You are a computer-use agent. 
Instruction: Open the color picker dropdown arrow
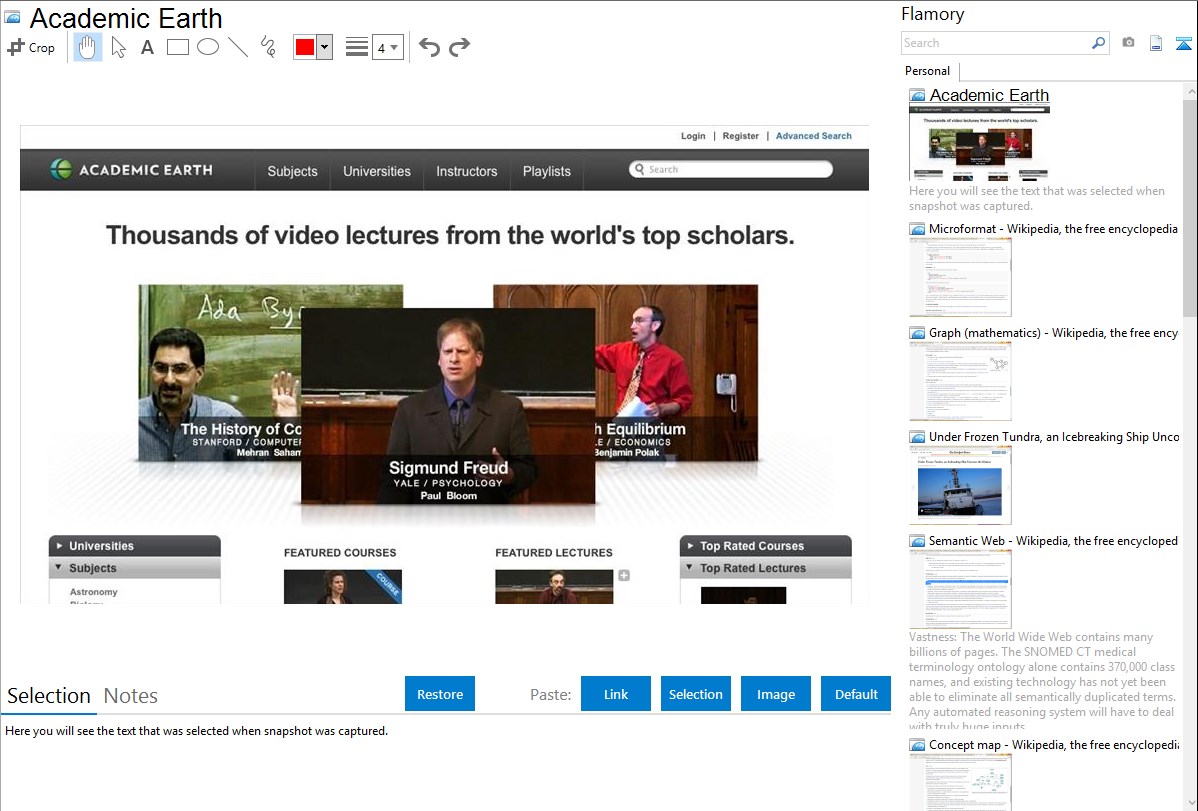(x=324, y=48)
